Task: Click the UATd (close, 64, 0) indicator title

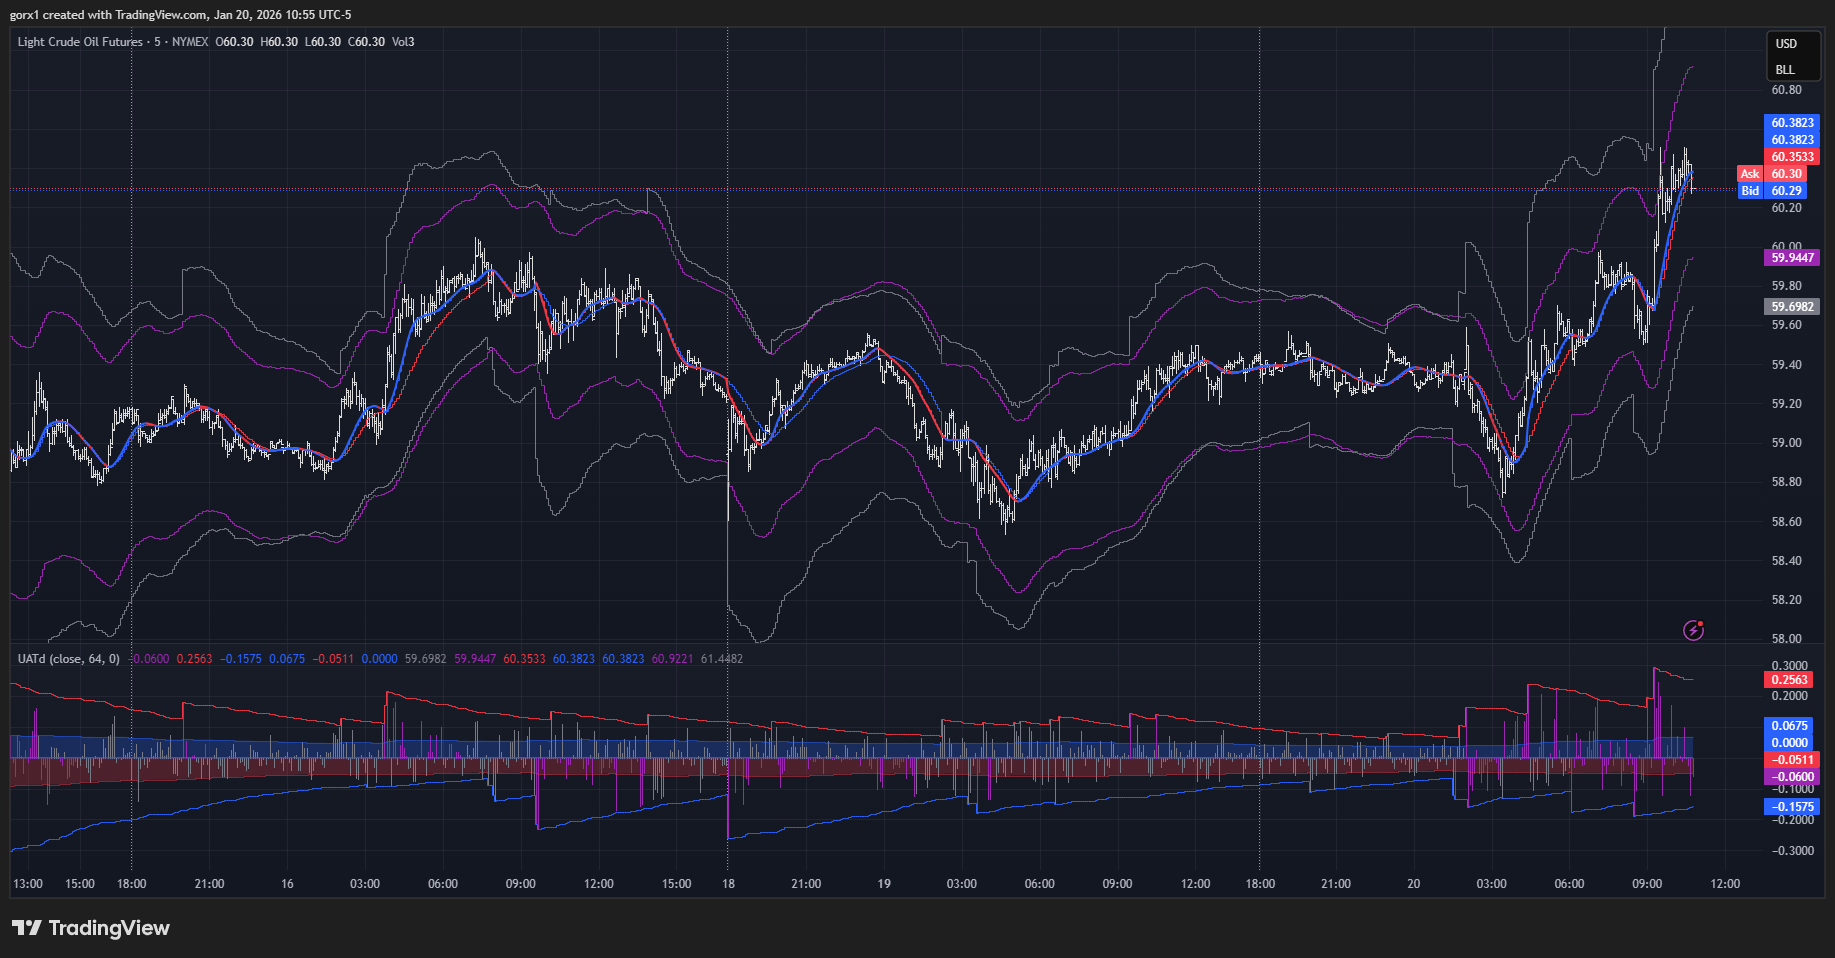Action: click(68, 659)
